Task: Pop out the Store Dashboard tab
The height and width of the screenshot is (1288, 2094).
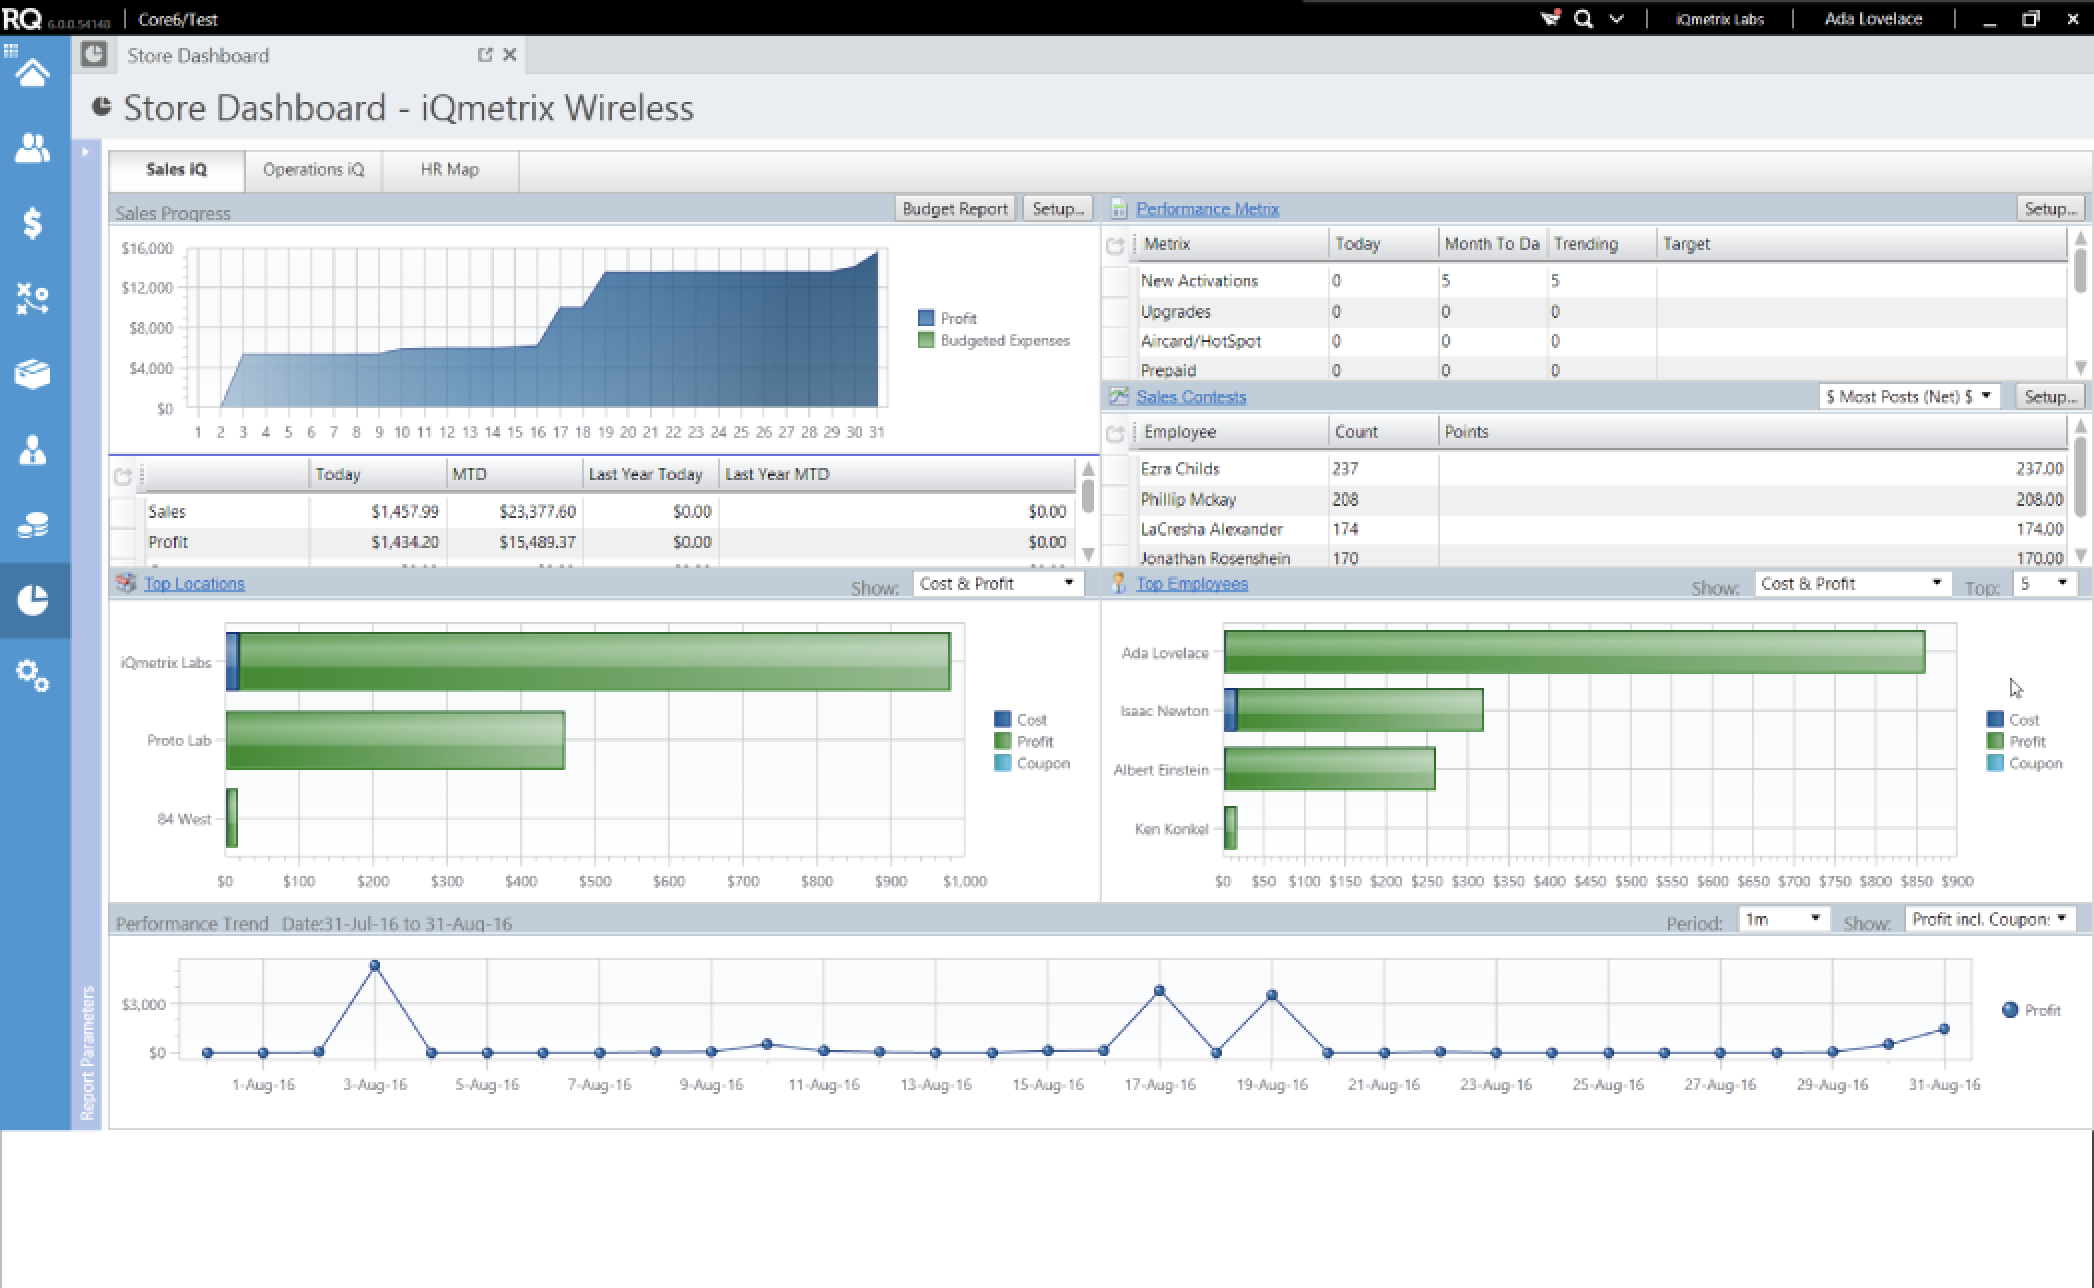Action: [485, 55]
